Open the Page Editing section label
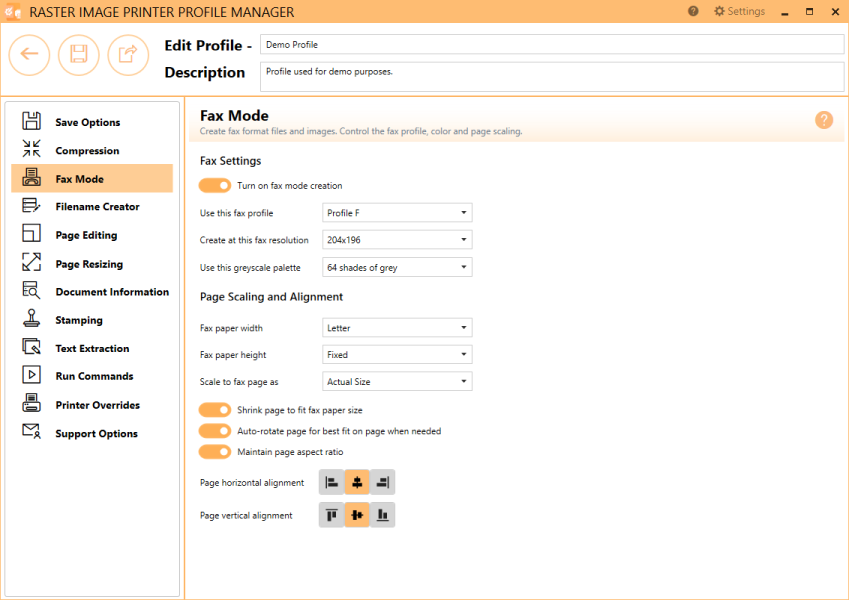Viewport: 849px width, 600px height. coord(86,235)
